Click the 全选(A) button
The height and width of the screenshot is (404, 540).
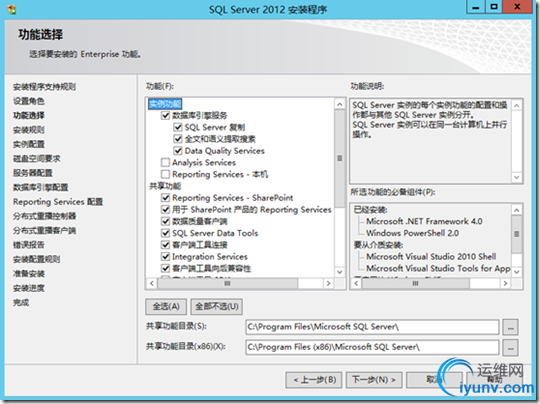coord(166,307)
